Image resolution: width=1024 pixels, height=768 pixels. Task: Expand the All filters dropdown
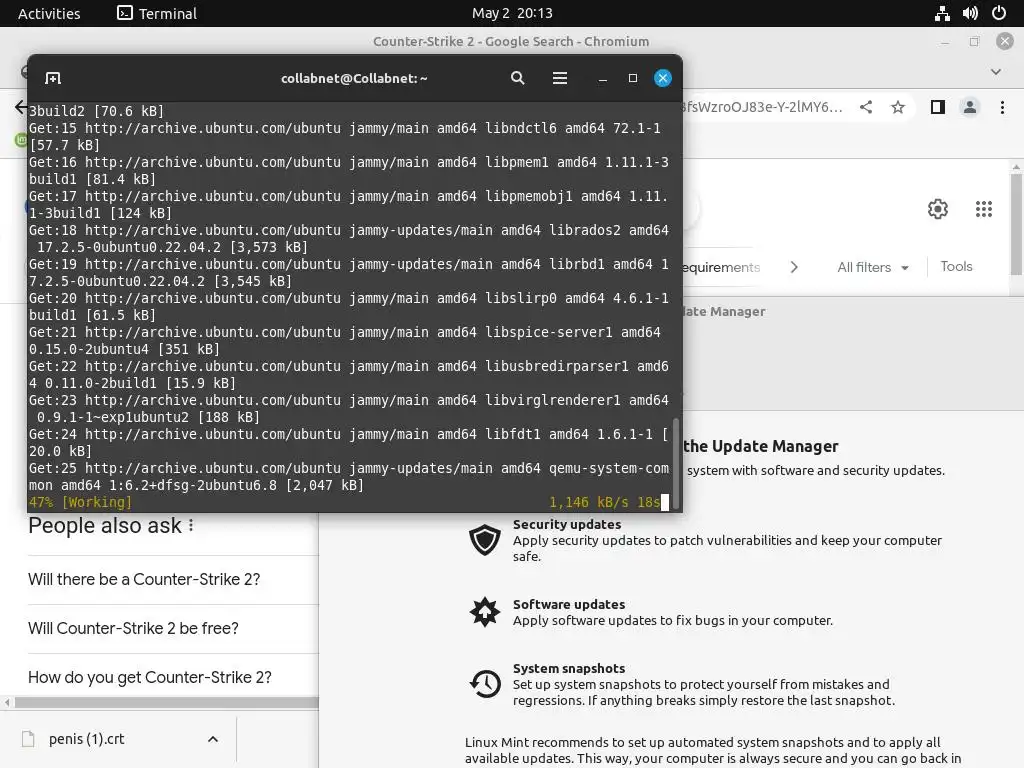pyautogui.click(x=872, y=267)
